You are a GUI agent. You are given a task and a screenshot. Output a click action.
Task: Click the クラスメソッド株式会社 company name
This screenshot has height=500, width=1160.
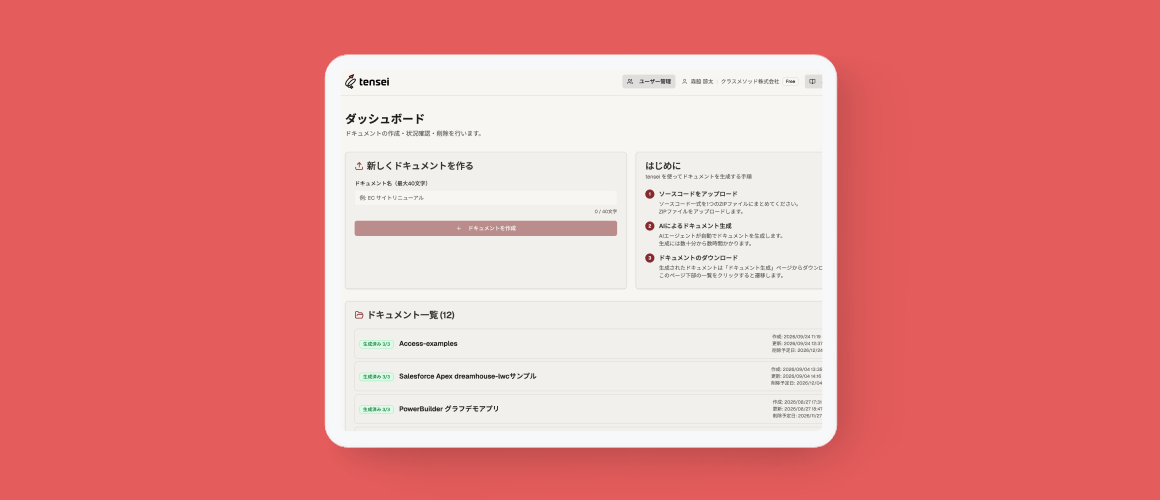[750, 81]
